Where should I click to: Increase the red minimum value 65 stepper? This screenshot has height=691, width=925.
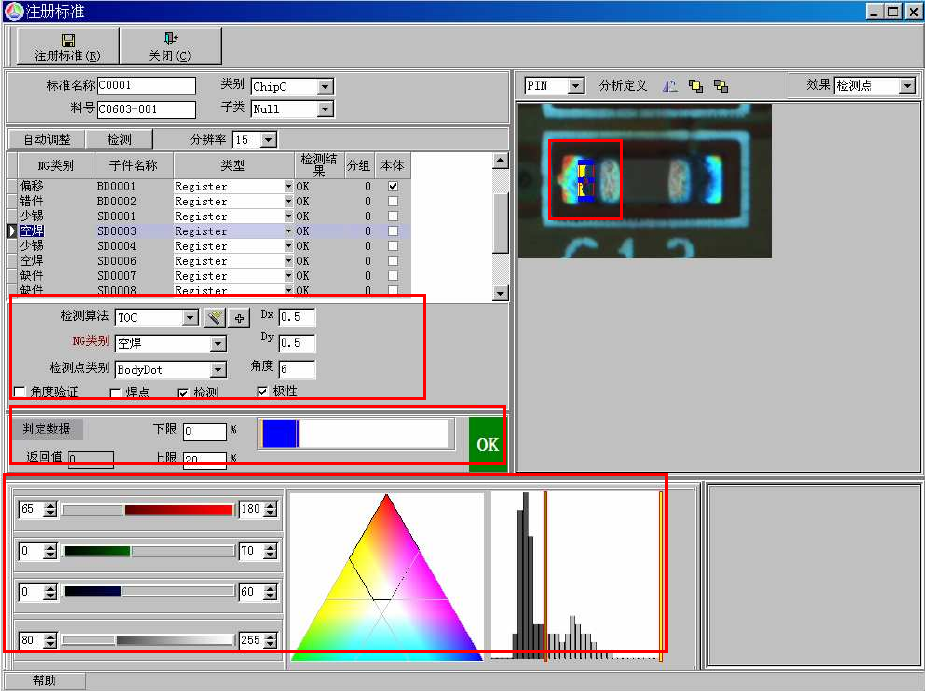[x=51, y=506]
